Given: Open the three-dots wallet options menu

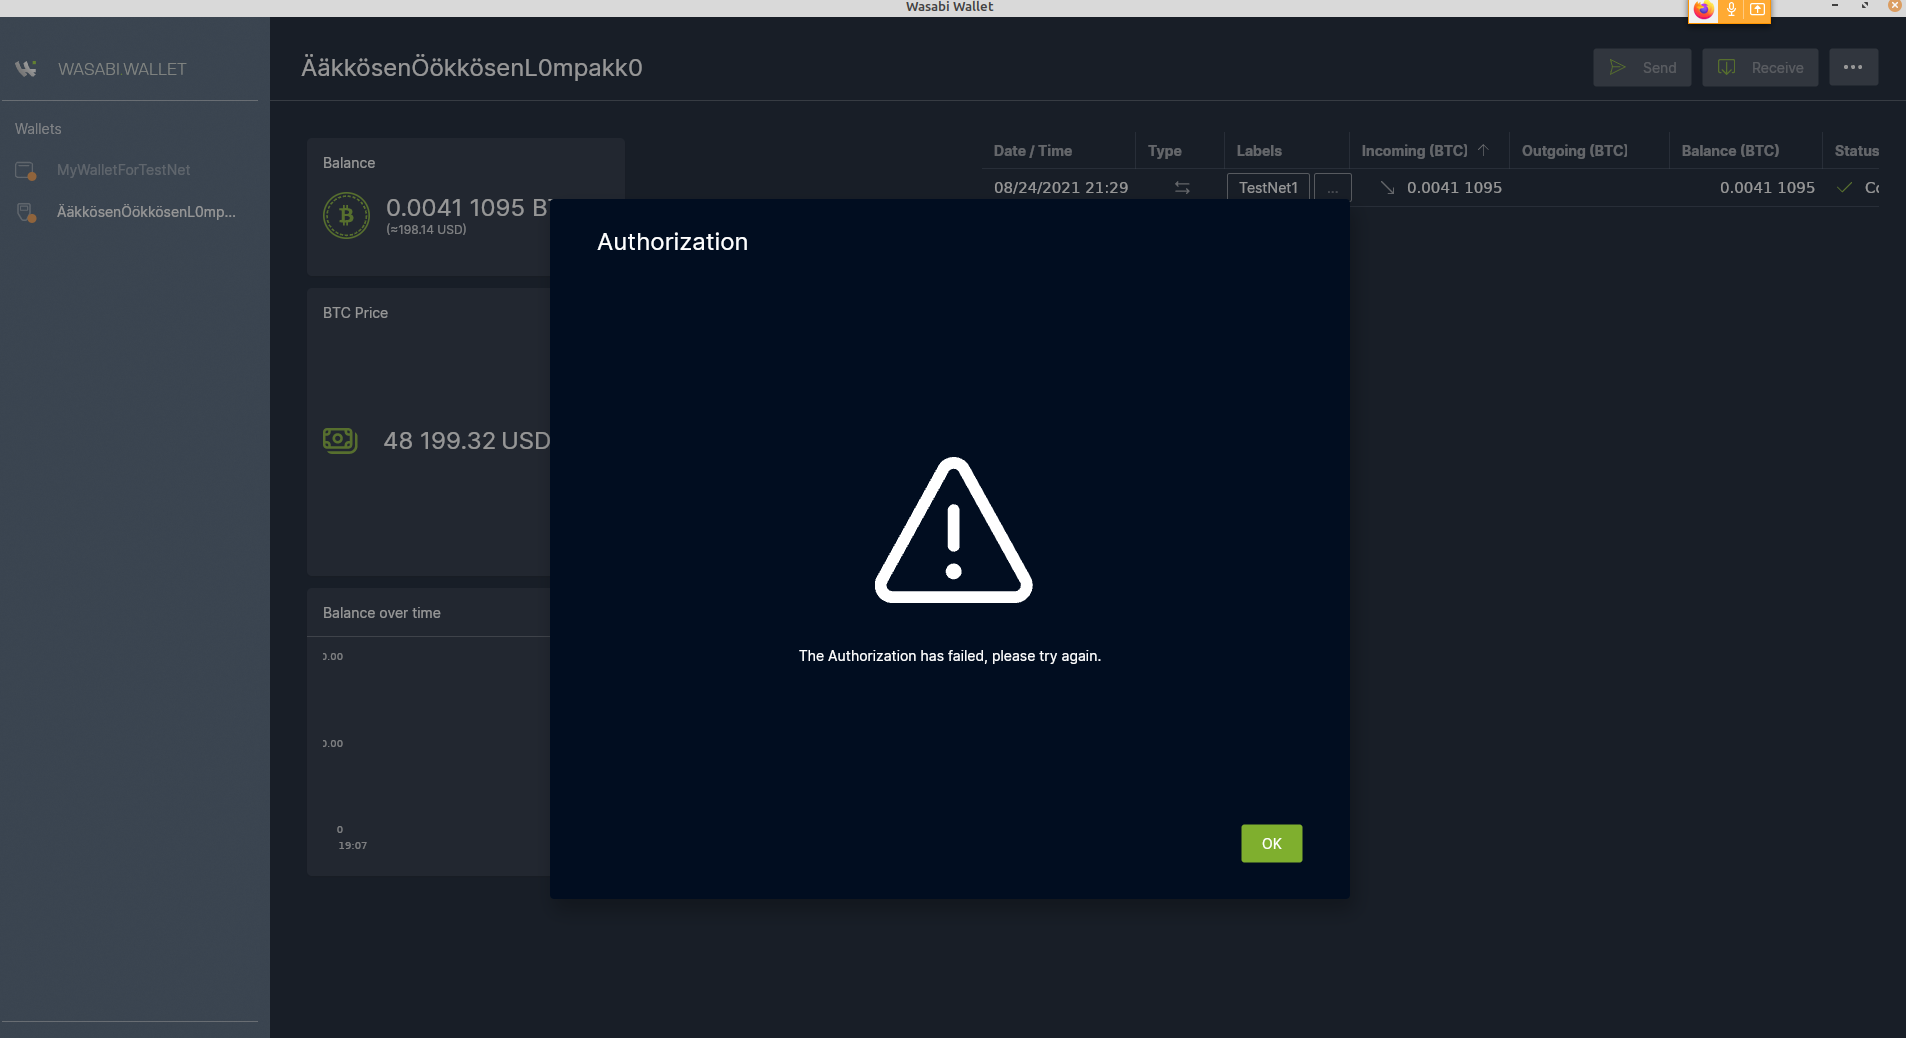Looking at the screenshot, I should pyautogui.click(x=1853, y=68).
